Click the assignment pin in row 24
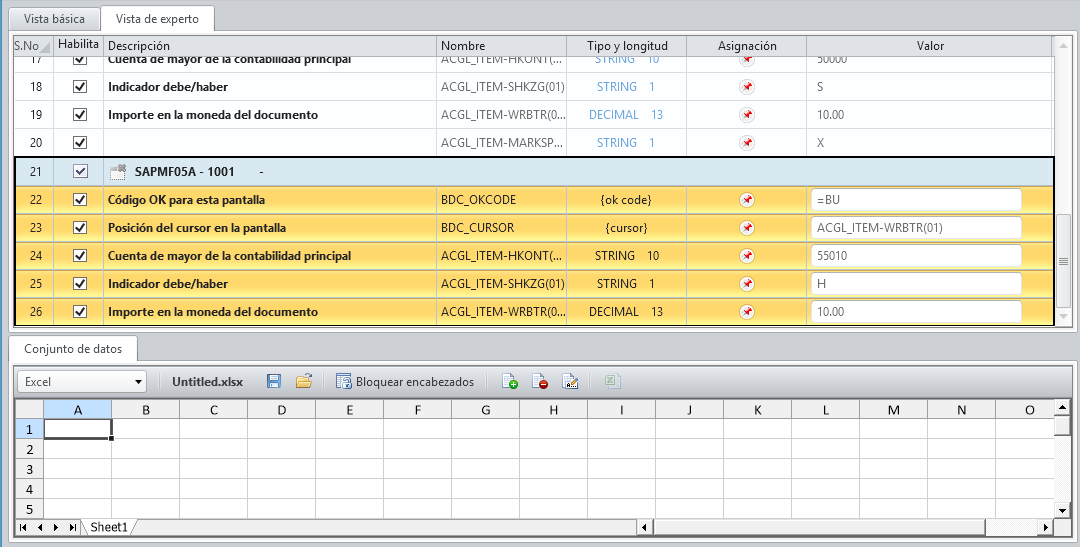This screenshot has width=1080, height=547. coord(747,256)
